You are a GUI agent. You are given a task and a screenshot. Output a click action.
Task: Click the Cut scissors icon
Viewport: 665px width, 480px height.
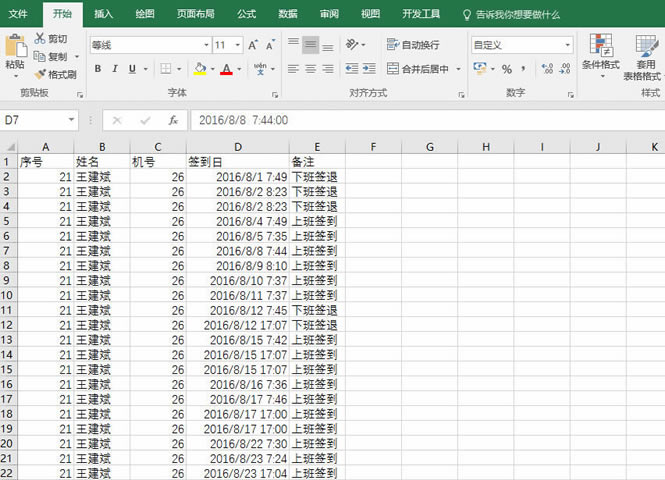[39, 39]
